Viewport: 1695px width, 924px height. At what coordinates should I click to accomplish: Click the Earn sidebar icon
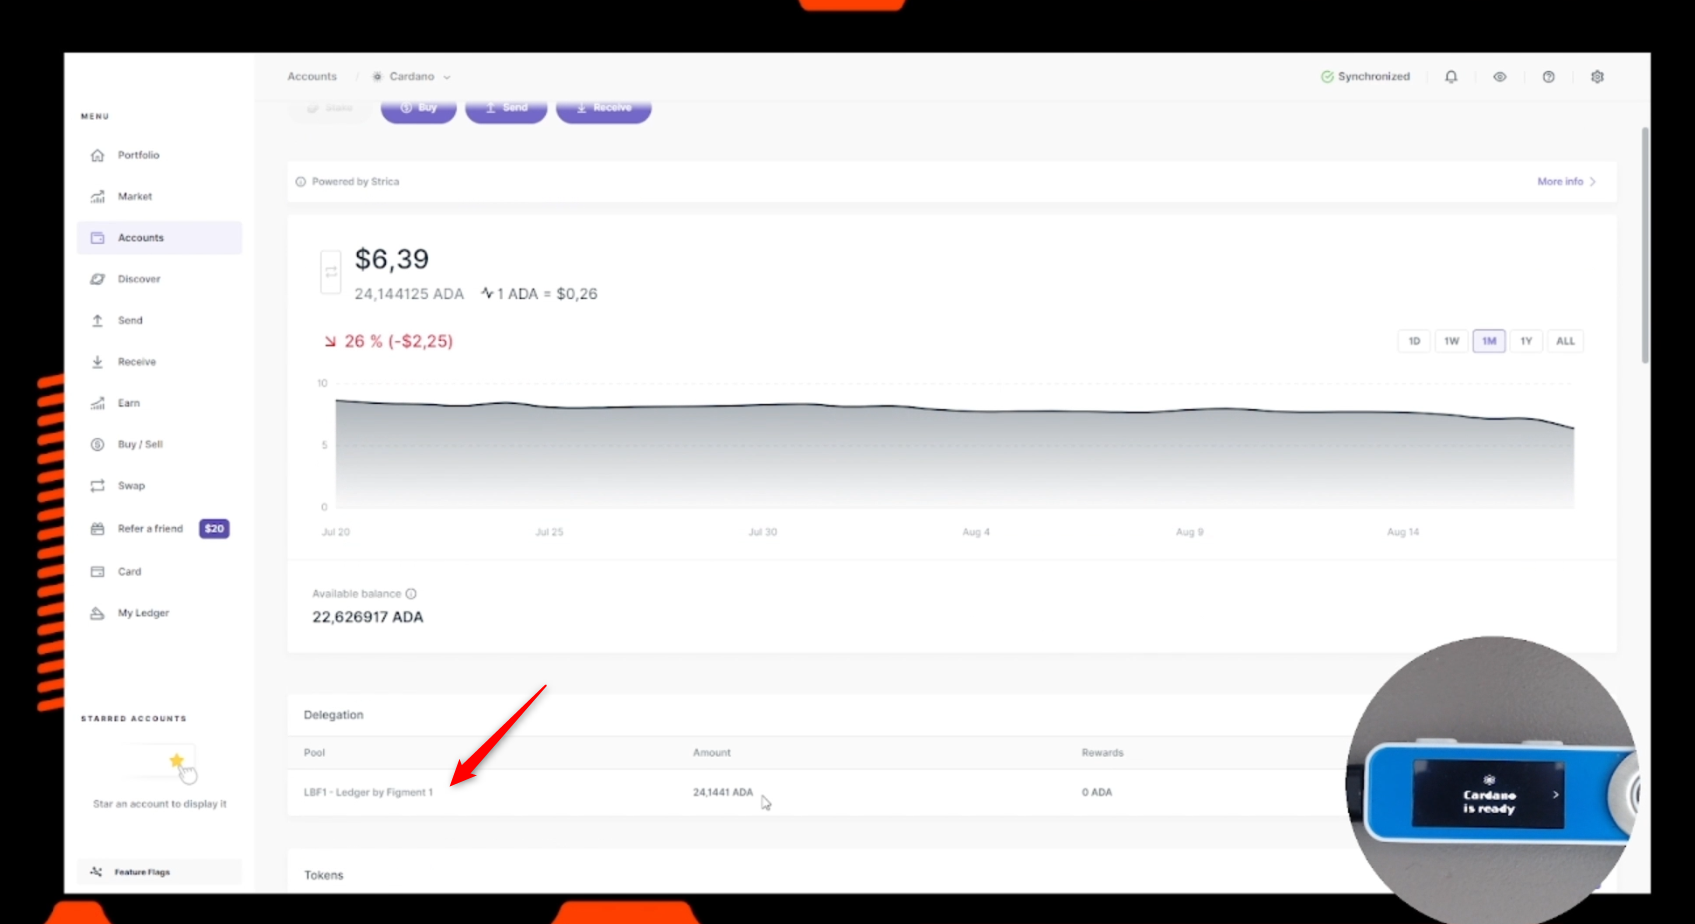pos(97,403)
